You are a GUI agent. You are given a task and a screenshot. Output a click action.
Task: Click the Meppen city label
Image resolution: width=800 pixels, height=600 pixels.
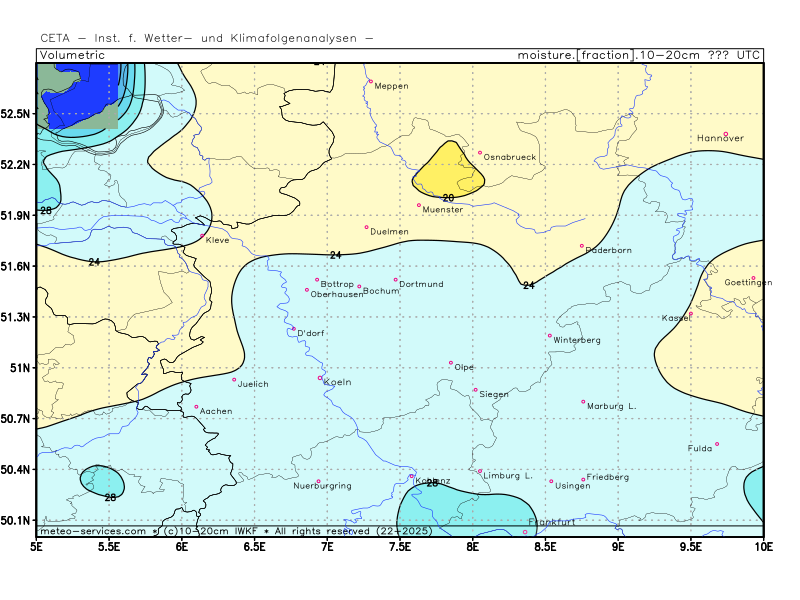coord(391,86)
